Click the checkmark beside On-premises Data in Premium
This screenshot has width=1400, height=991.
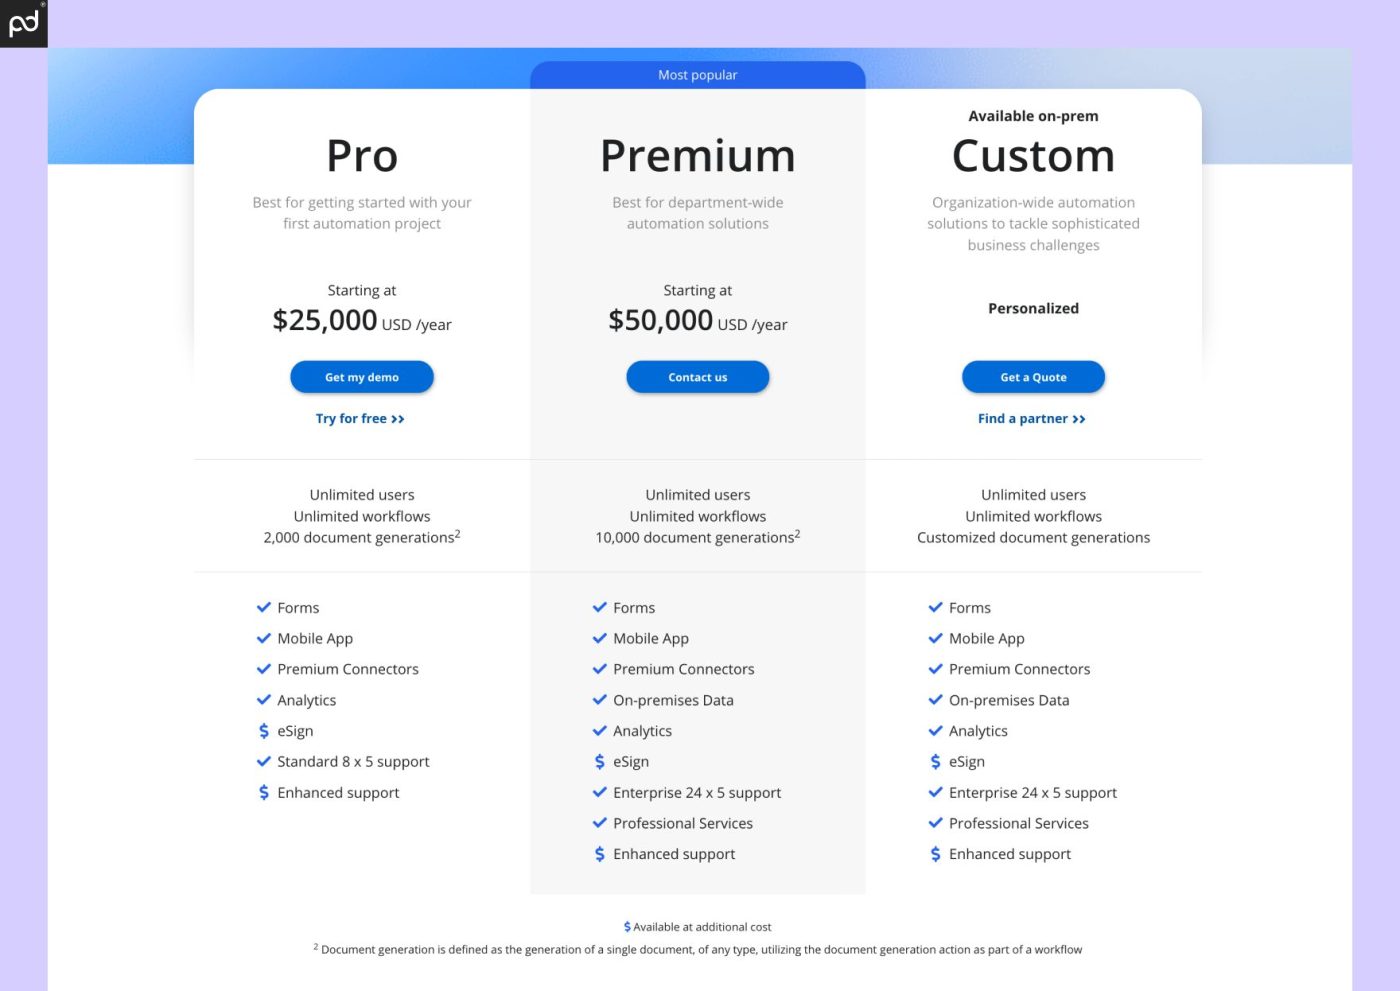pos(599,700)
